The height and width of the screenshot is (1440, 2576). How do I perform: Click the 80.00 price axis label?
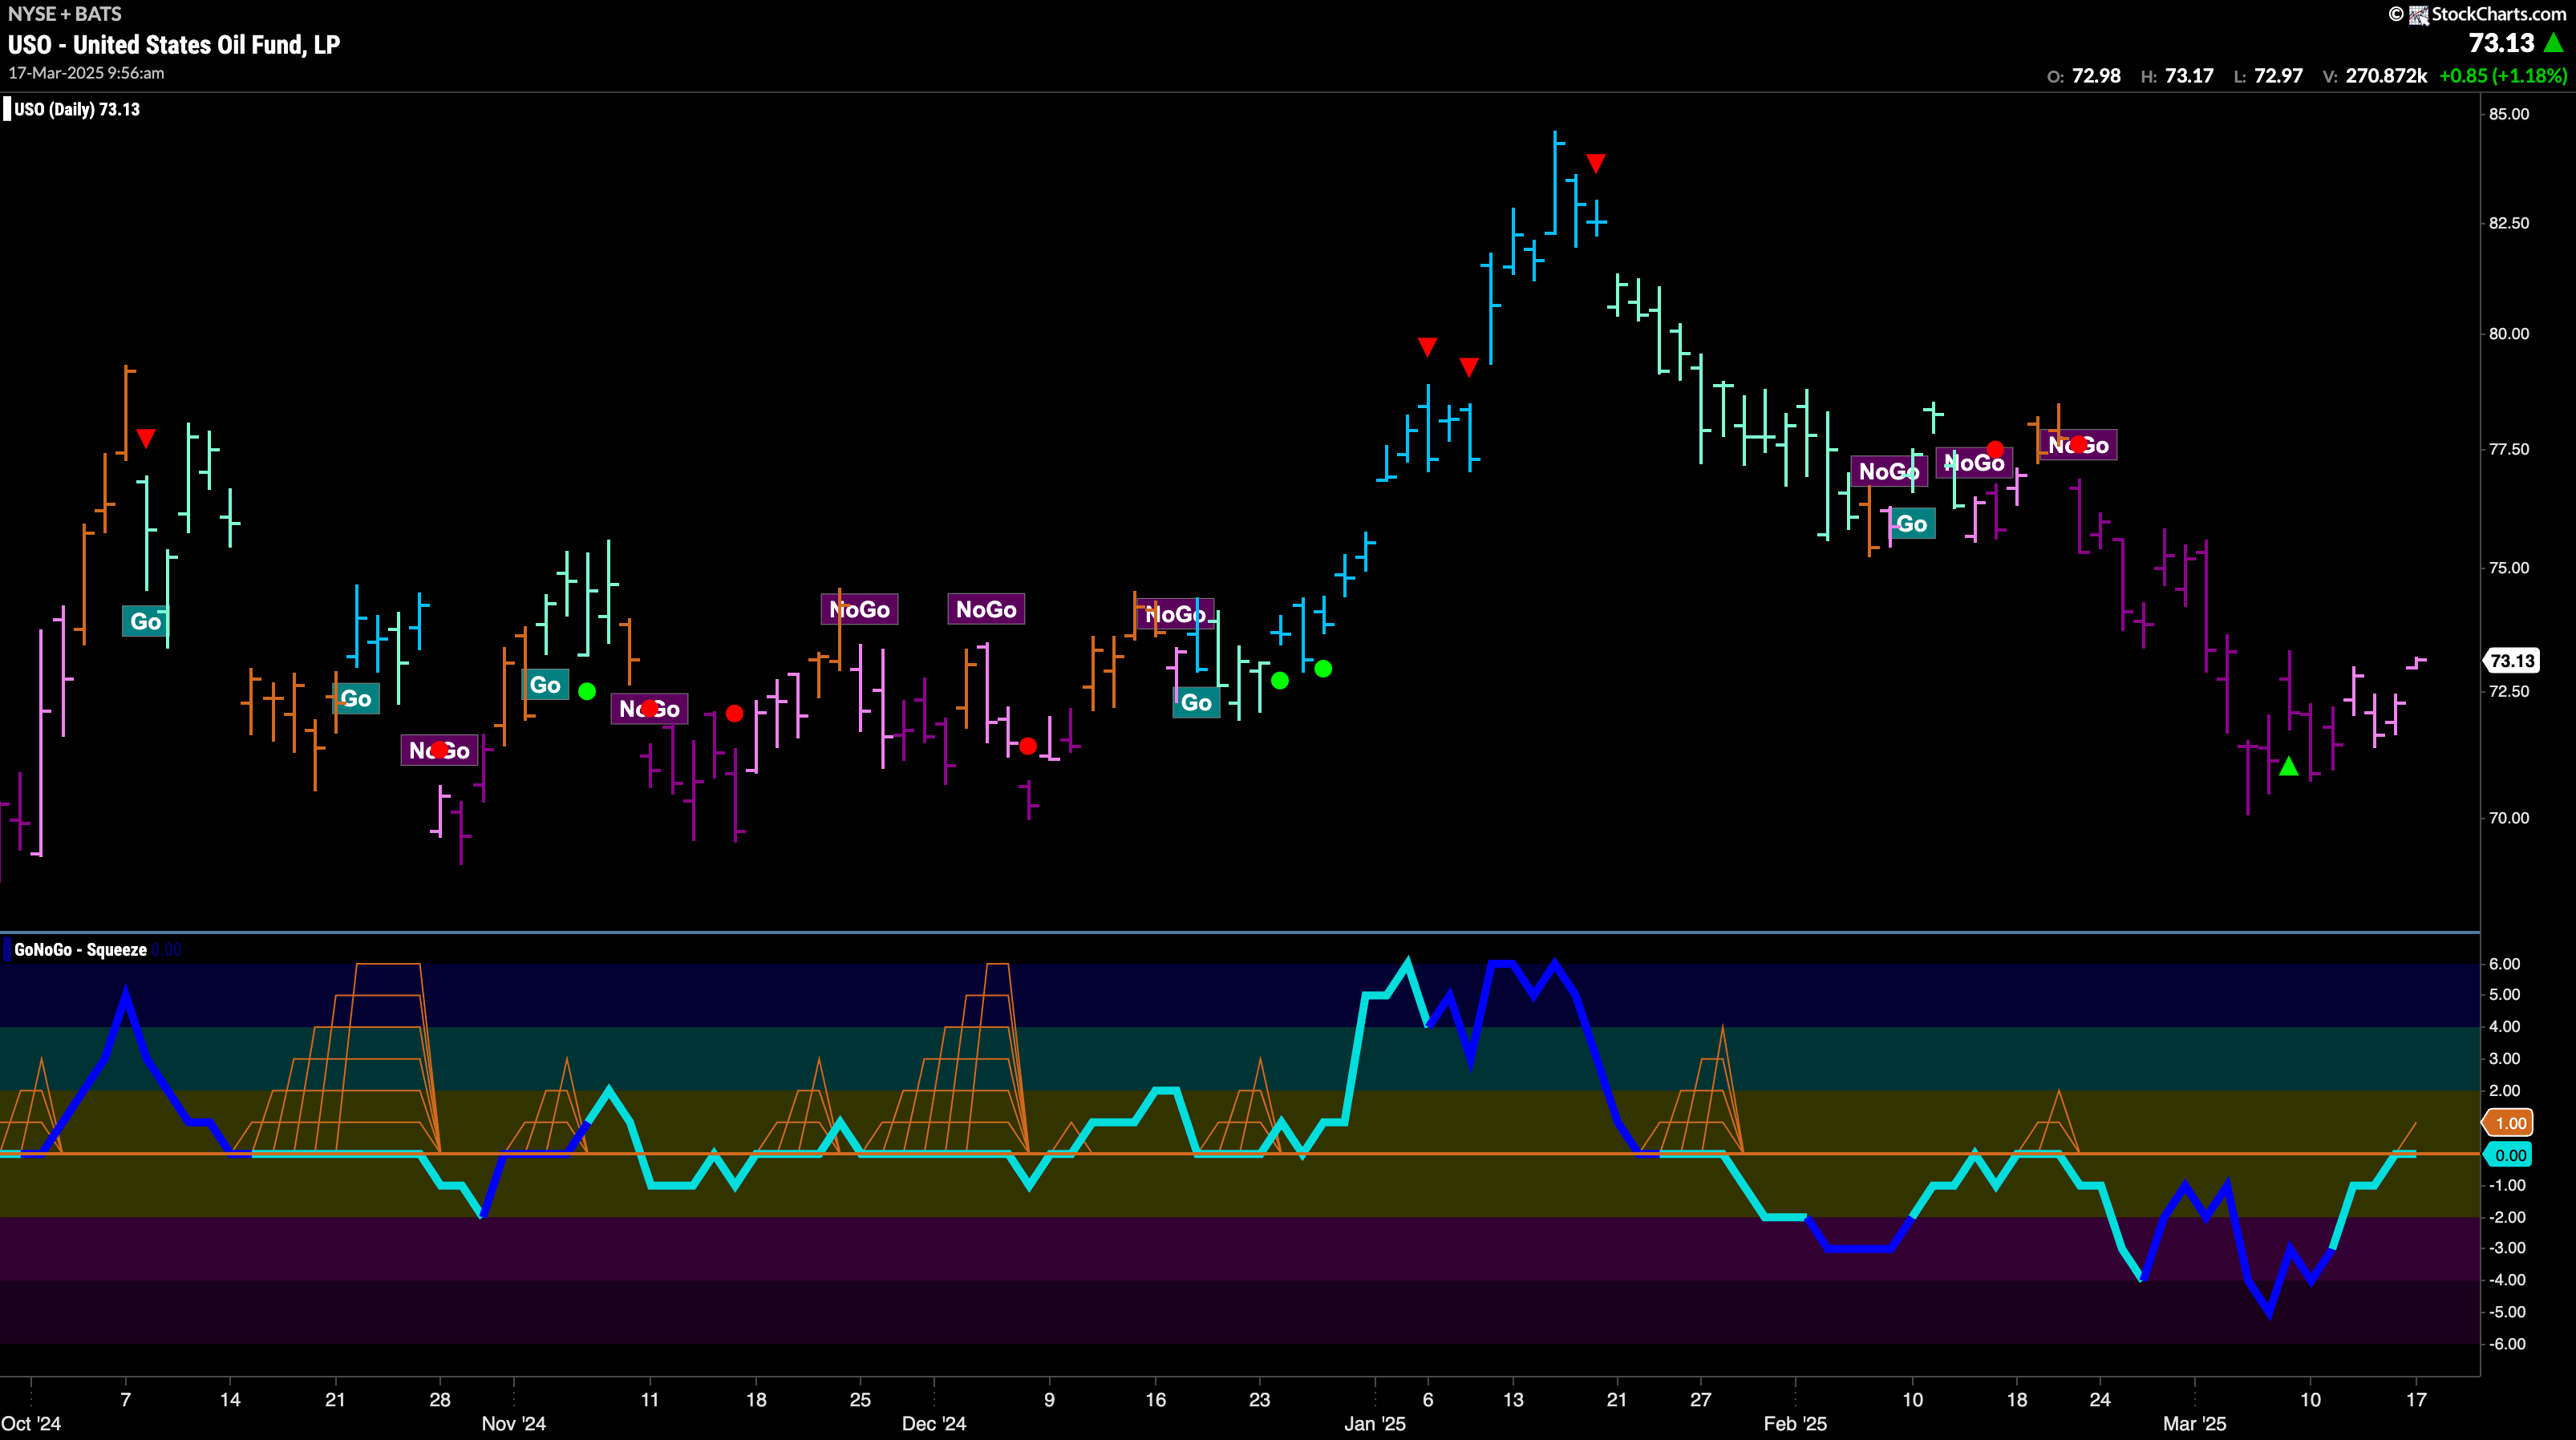[x=2509, y=334]
